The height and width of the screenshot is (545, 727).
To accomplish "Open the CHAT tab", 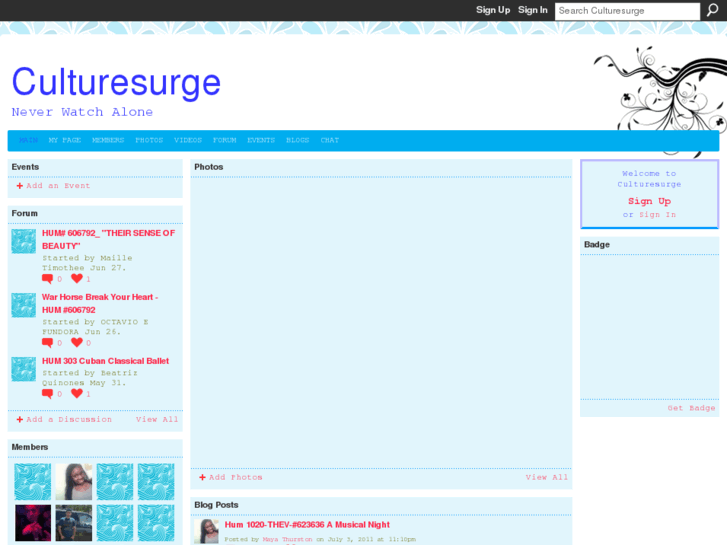I will [x=330, y=140].
